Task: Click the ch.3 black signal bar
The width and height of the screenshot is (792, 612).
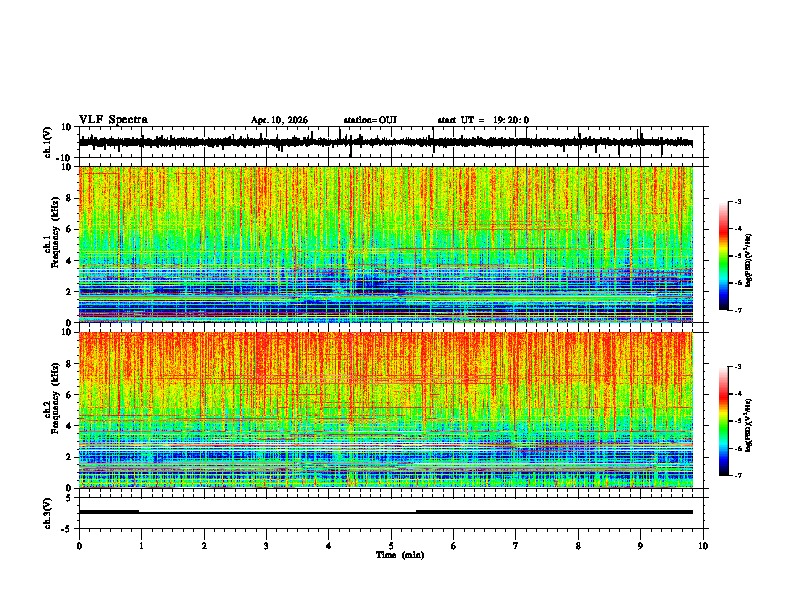Action: pos(386,512)
